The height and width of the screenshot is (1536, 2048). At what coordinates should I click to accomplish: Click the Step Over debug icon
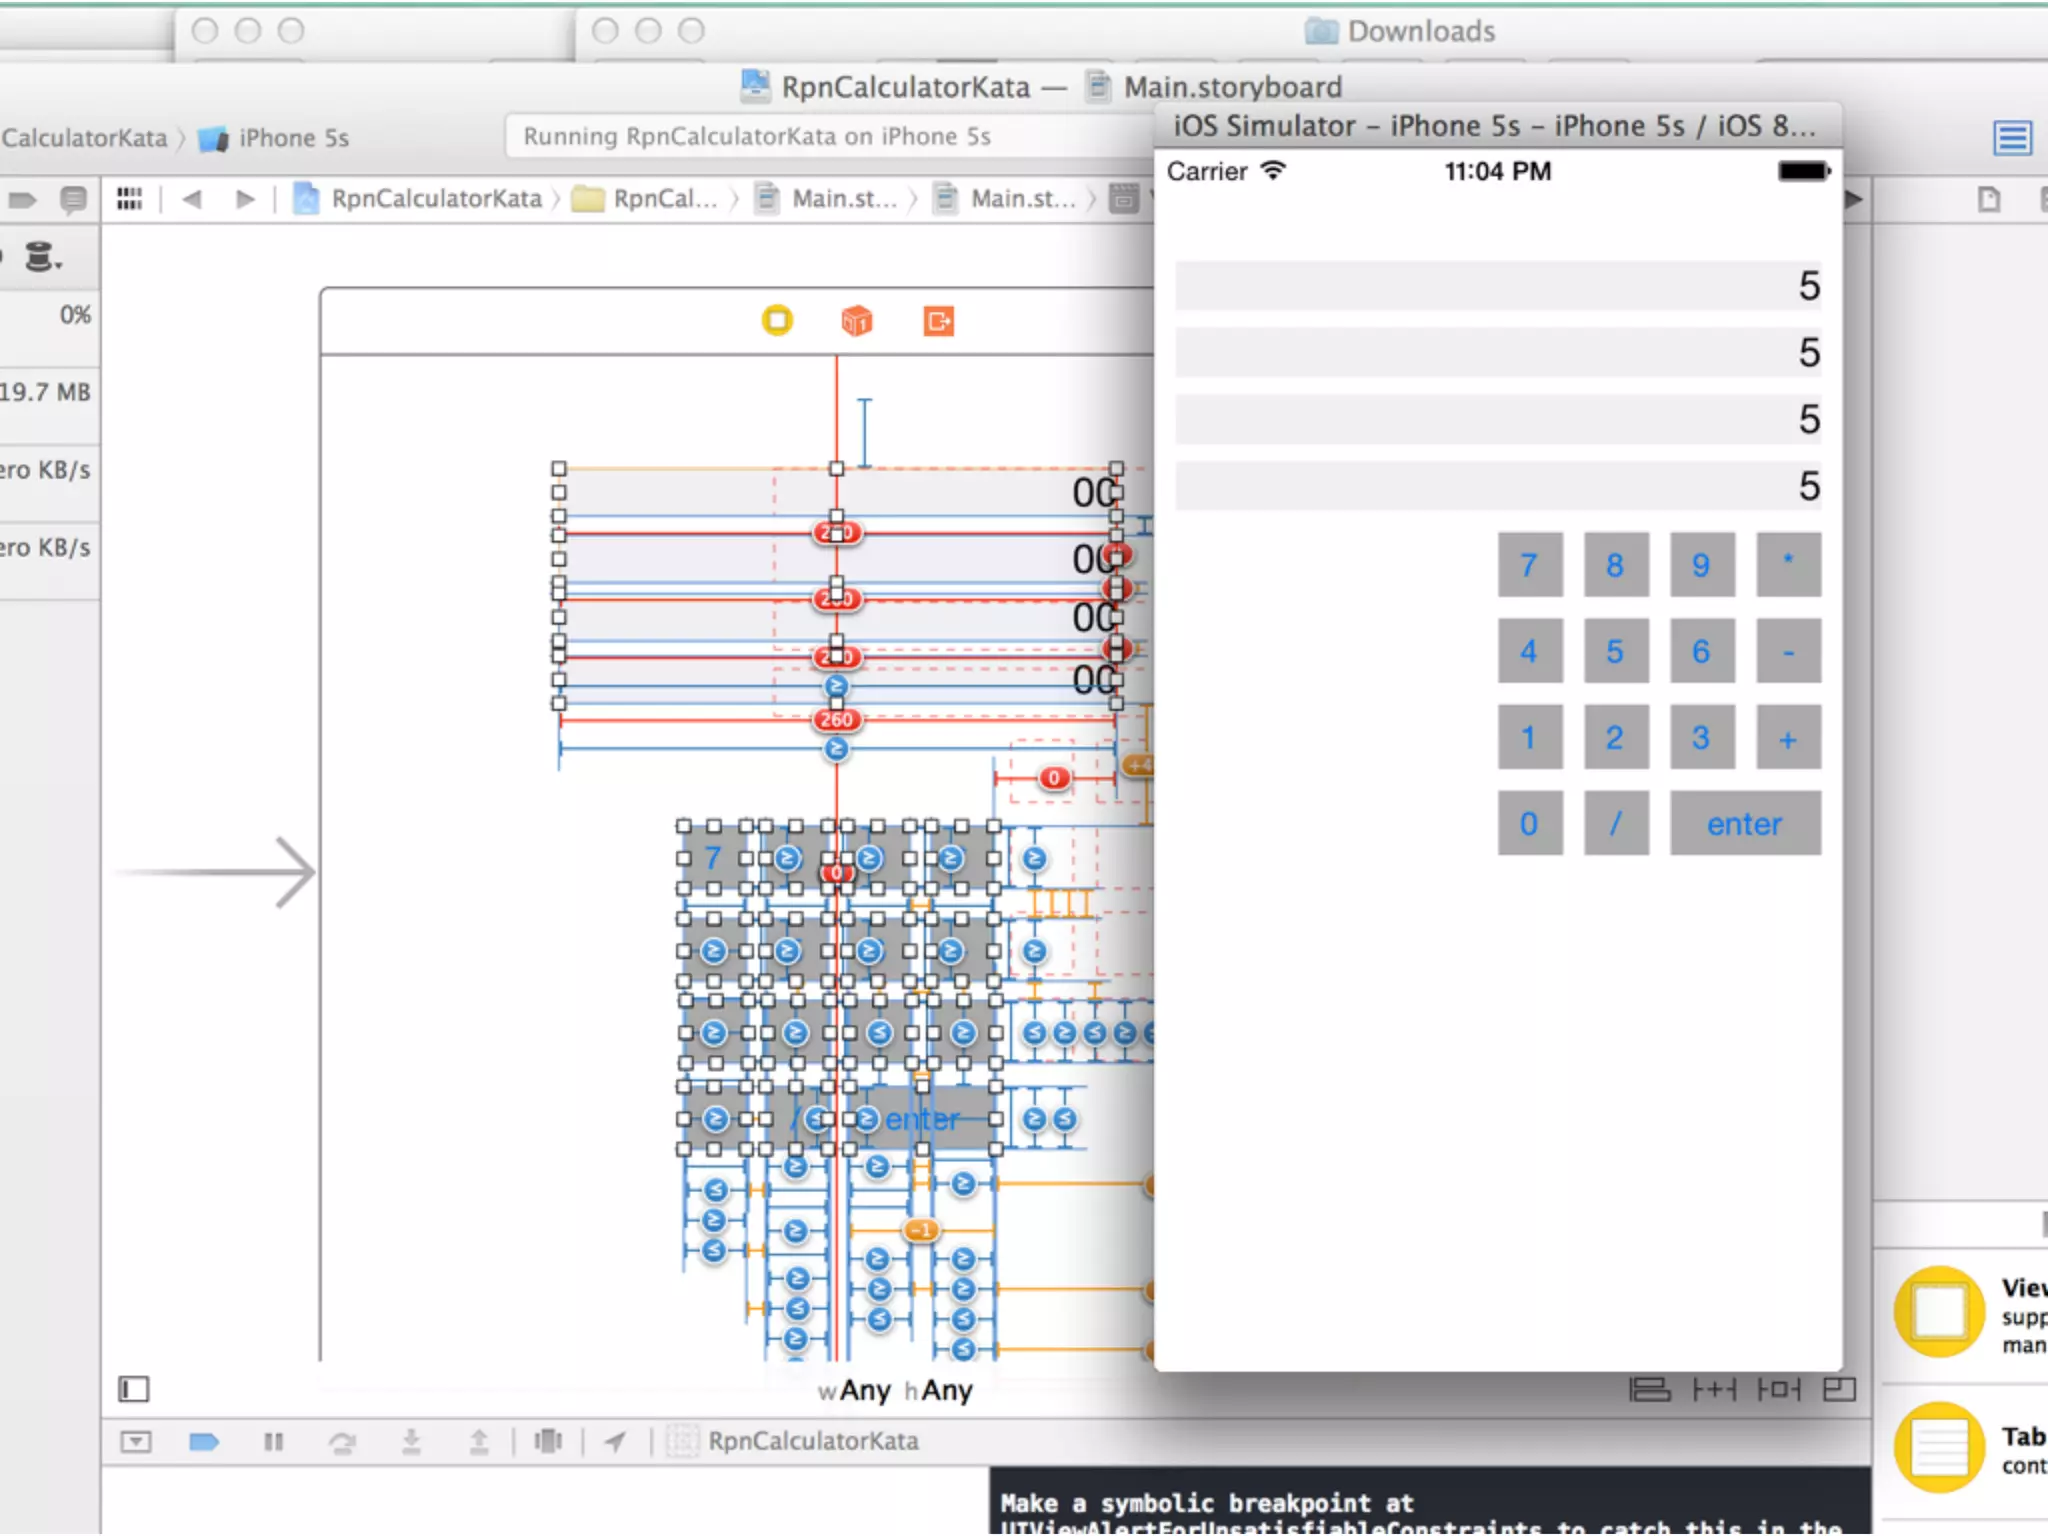click(342, 1441)
